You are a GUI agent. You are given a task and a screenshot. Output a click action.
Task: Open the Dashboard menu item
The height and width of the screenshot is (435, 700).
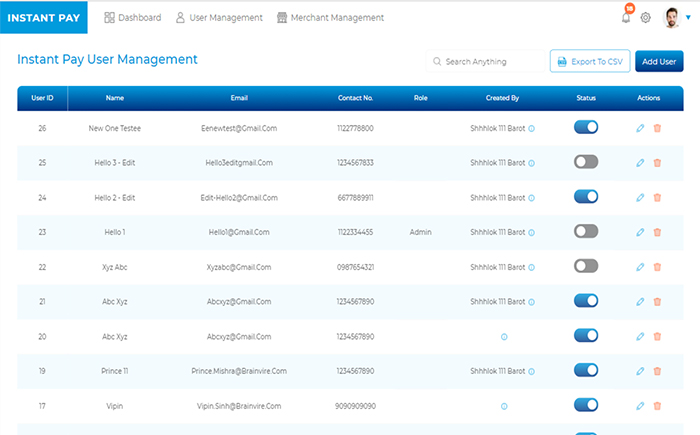133,17
